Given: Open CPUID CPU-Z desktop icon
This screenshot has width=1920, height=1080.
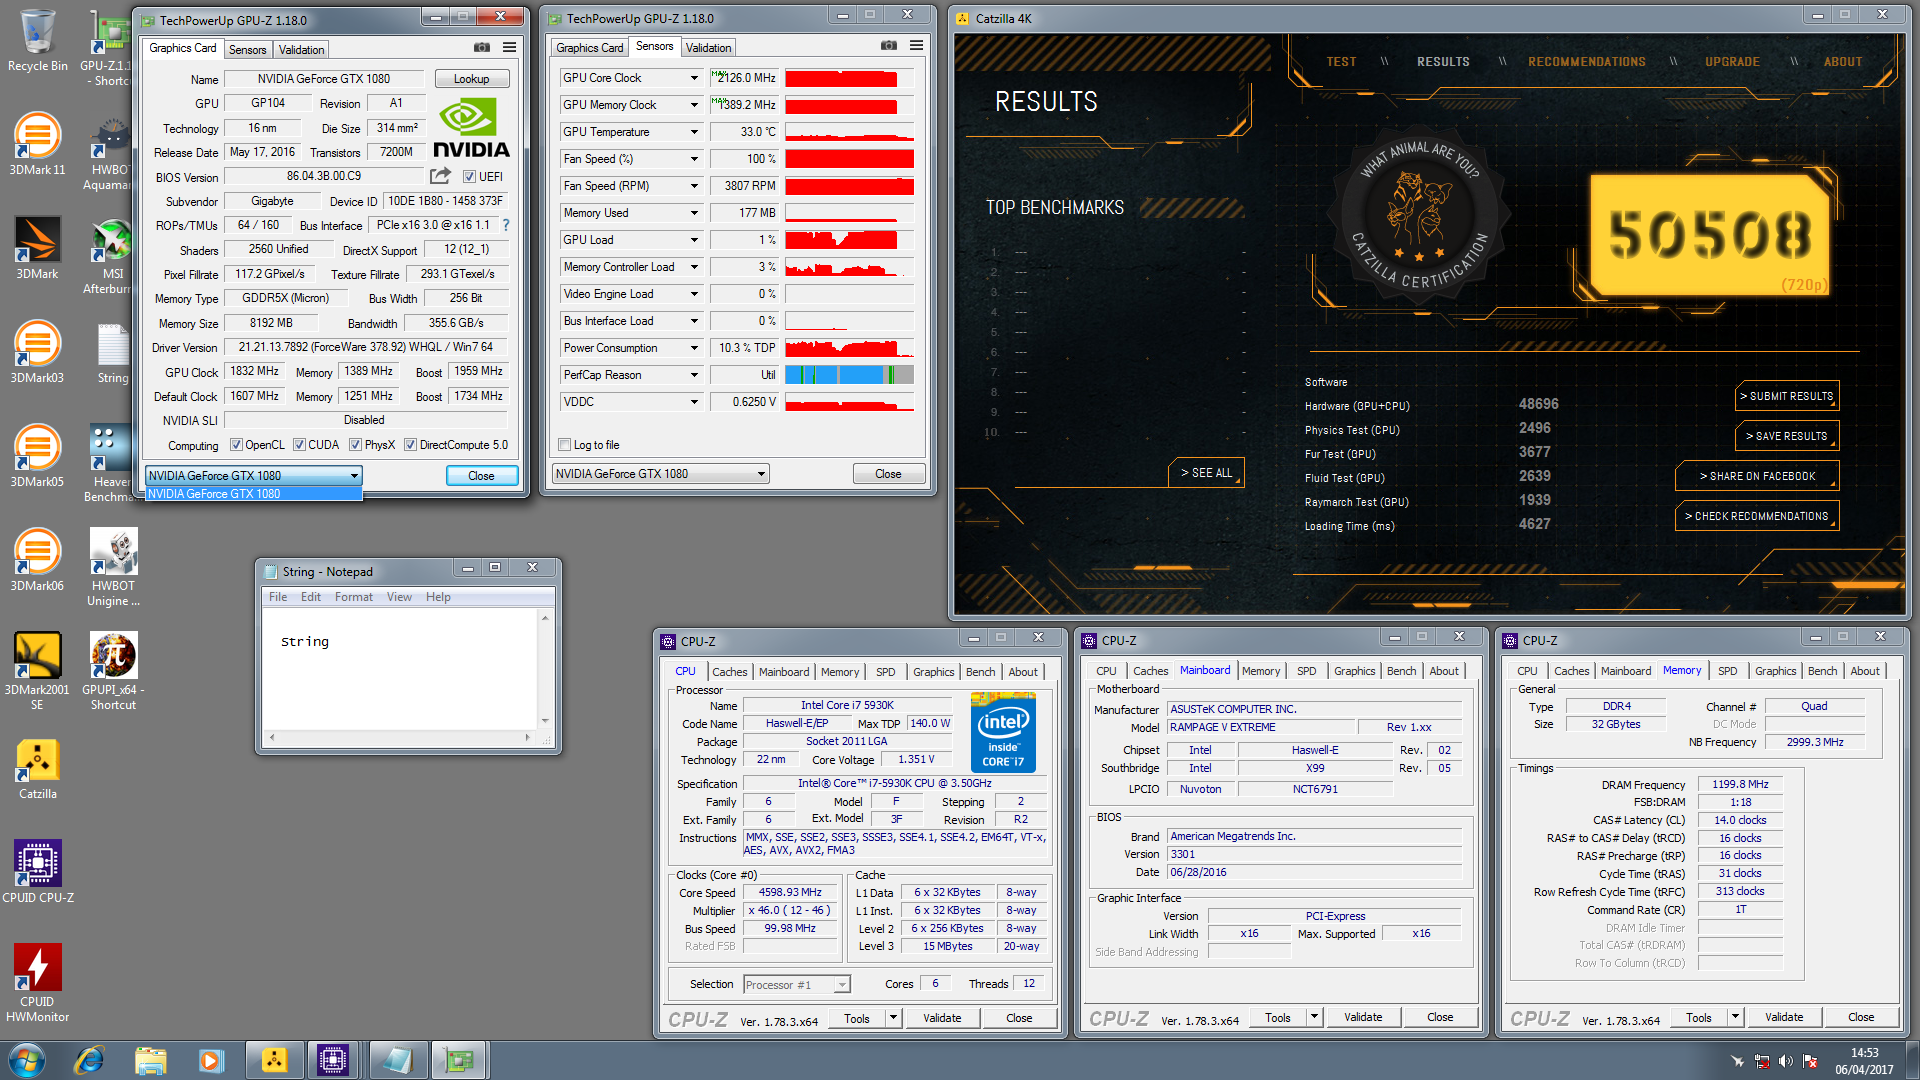Looking at the screenshot, I should point(37,872).
